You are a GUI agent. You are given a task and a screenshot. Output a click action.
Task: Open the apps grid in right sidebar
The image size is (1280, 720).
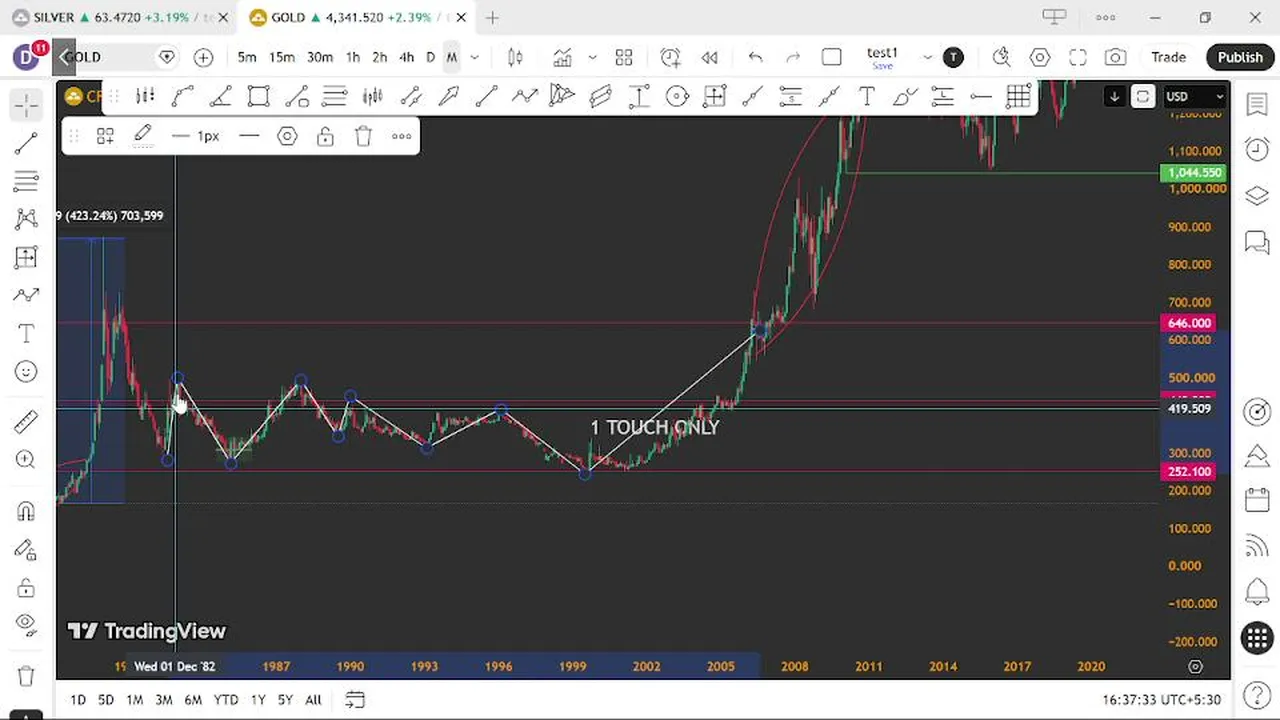coord(1257,637)
